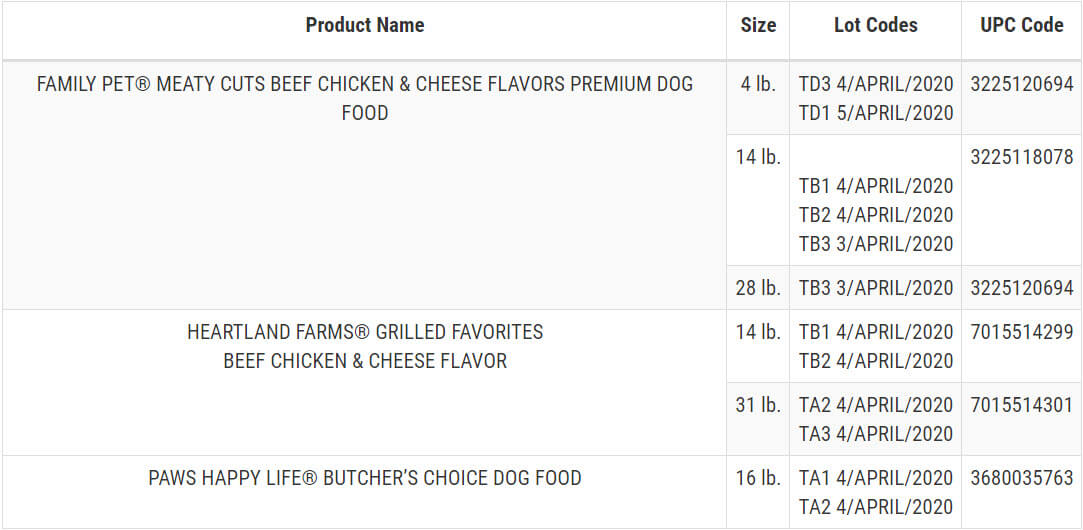Select the 4 lb. size cell

pyautogui.click(x=758, y=84)
